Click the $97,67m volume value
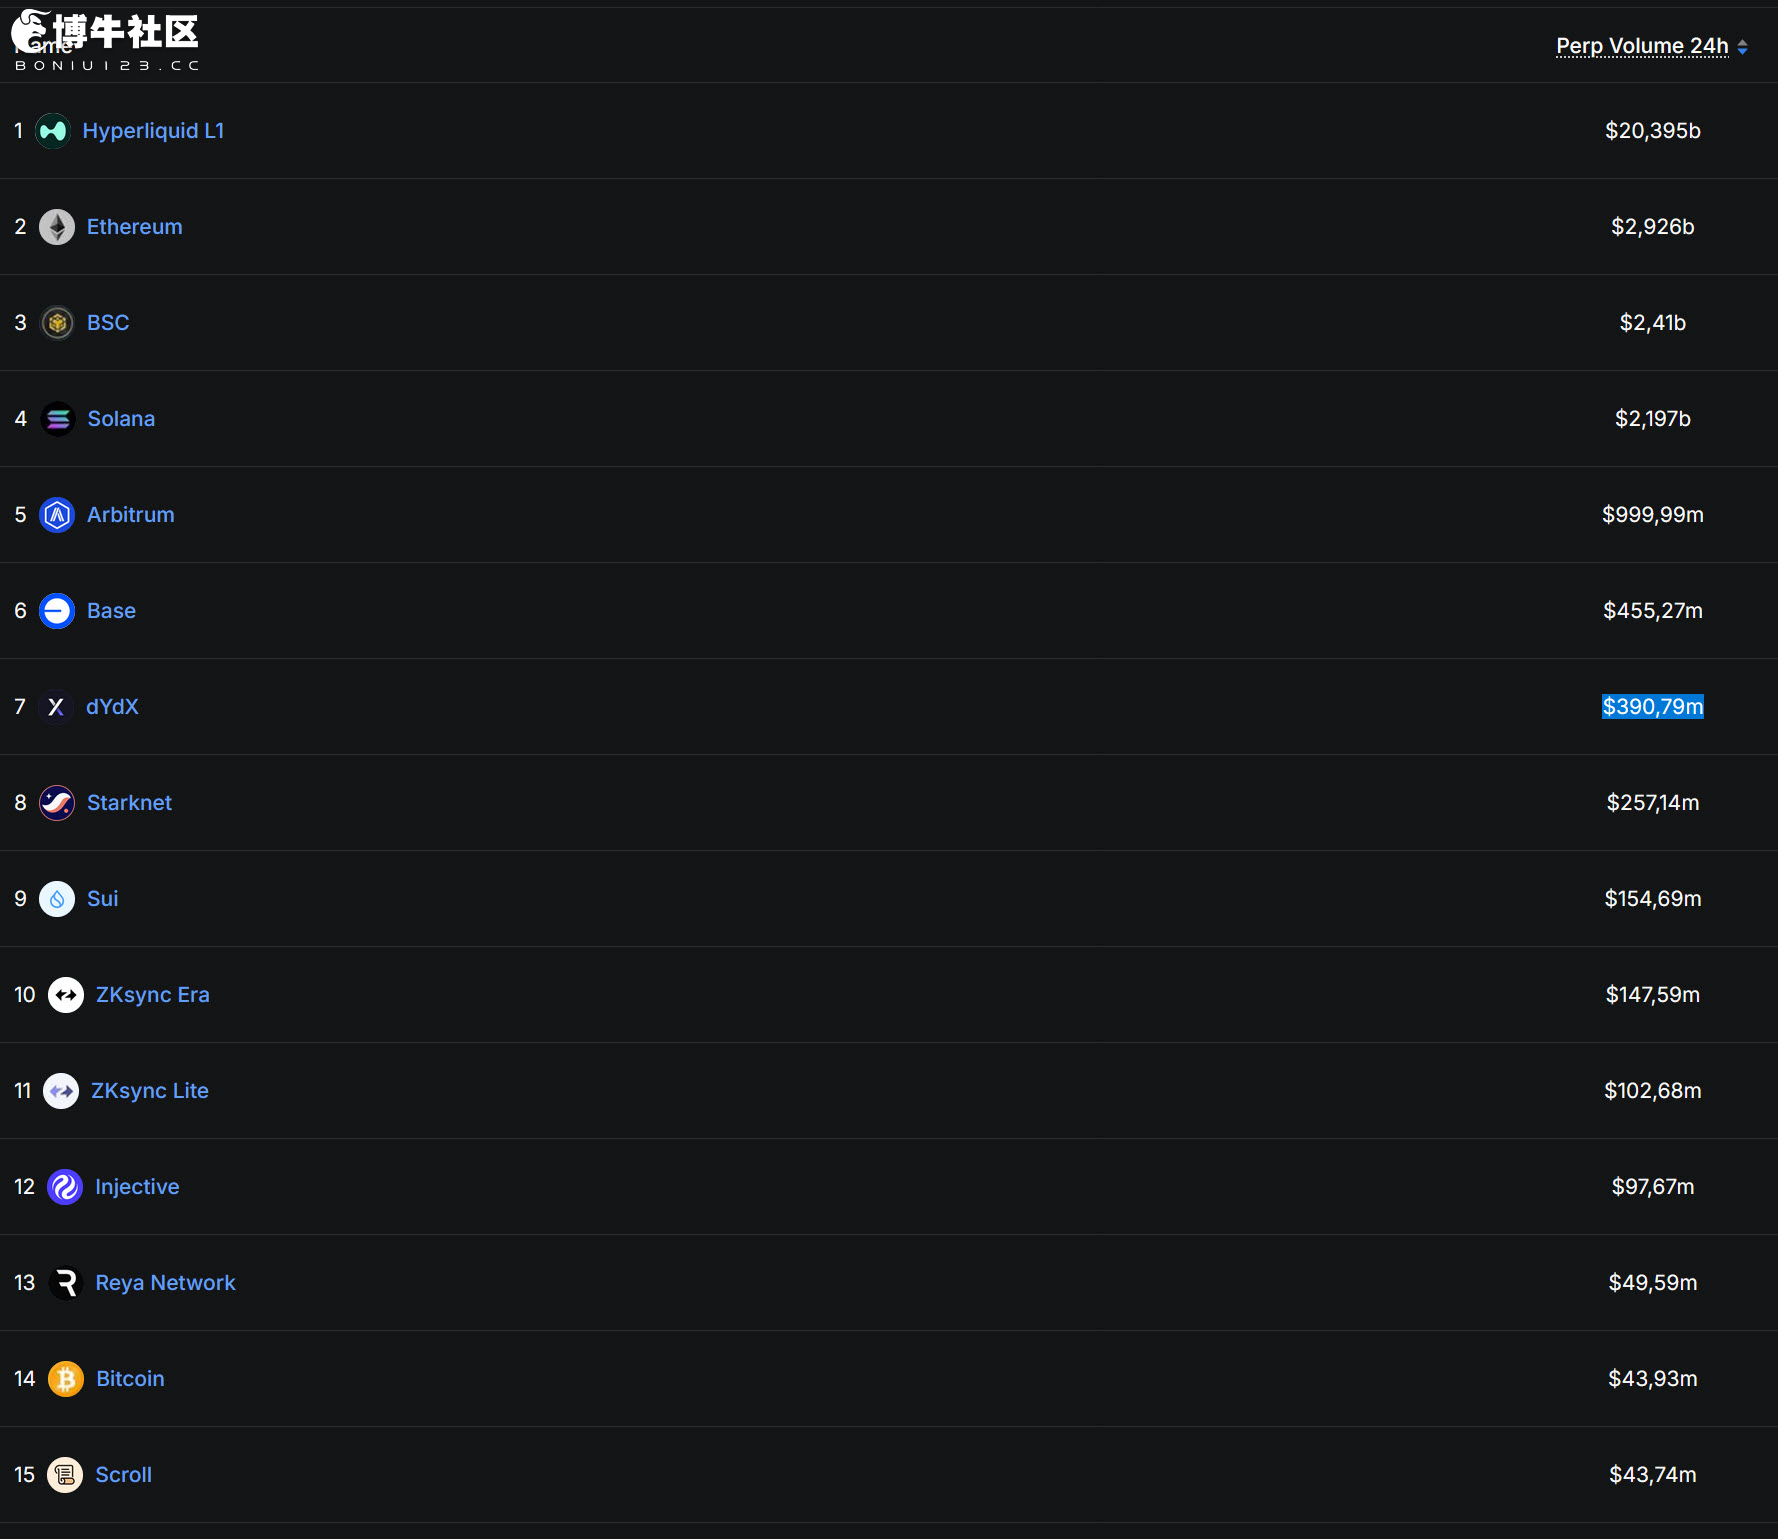The height and width of the screenshot is (1539, 1778). click(1653, 1187)
